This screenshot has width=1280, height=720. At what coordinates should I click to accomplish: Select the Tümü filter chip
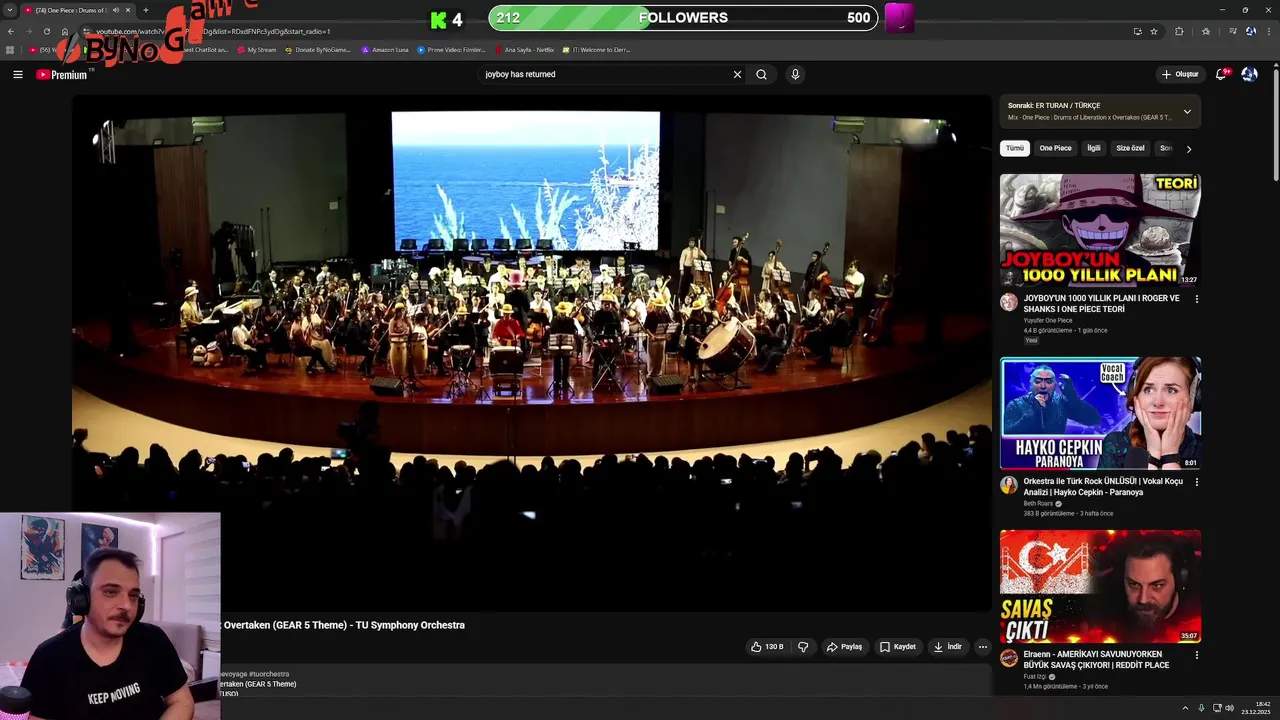[1015, 148]
